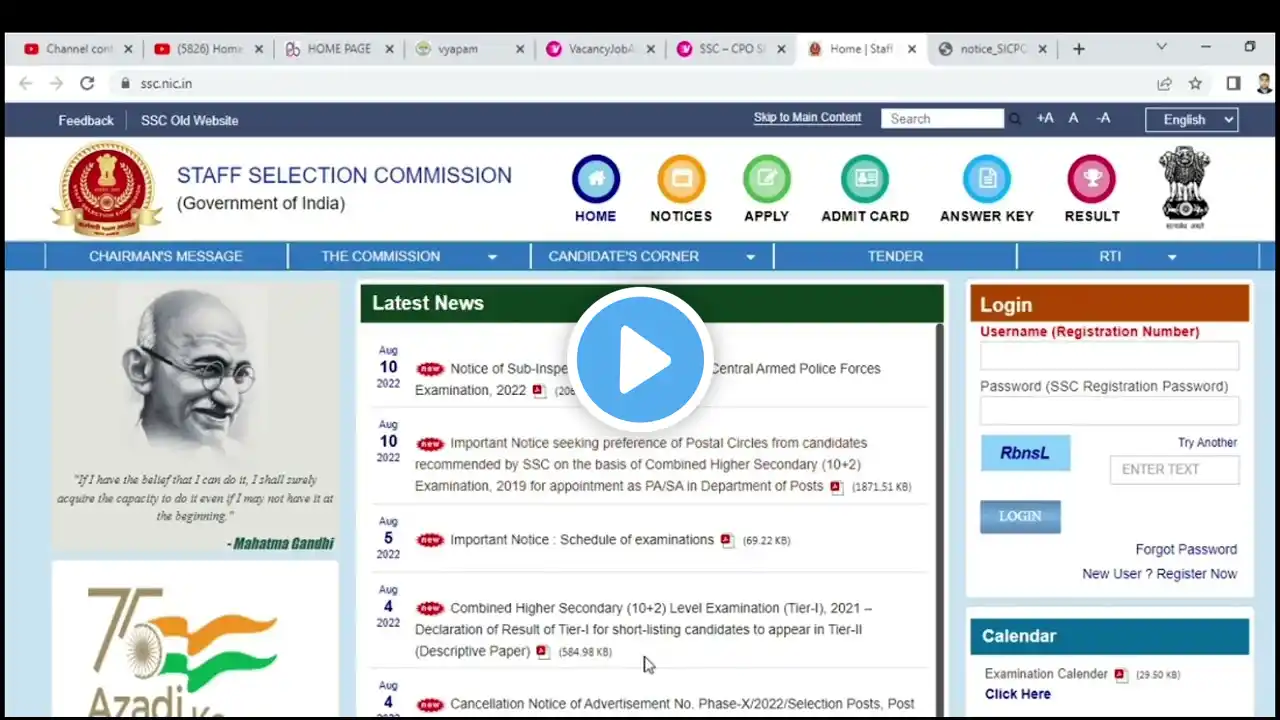Focus the Username registration number field
1280x720 pixels.
point(1109,356)
